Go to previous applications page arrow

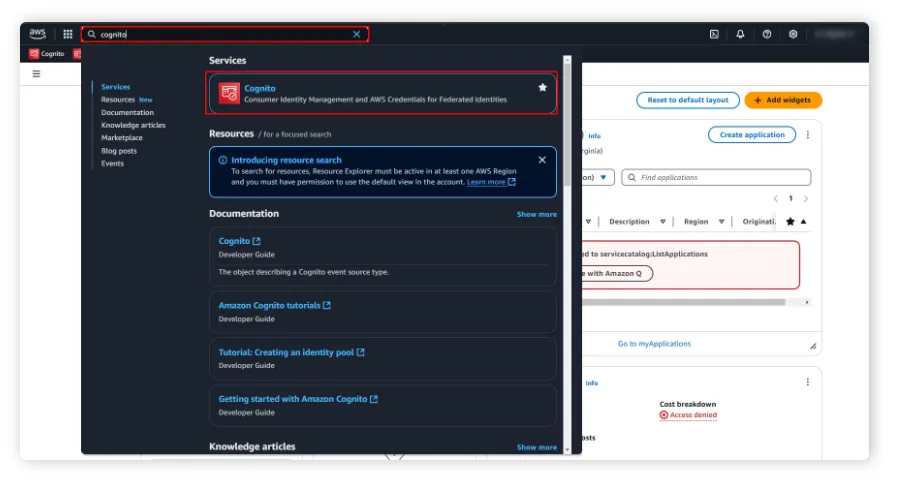coord(775,199)
